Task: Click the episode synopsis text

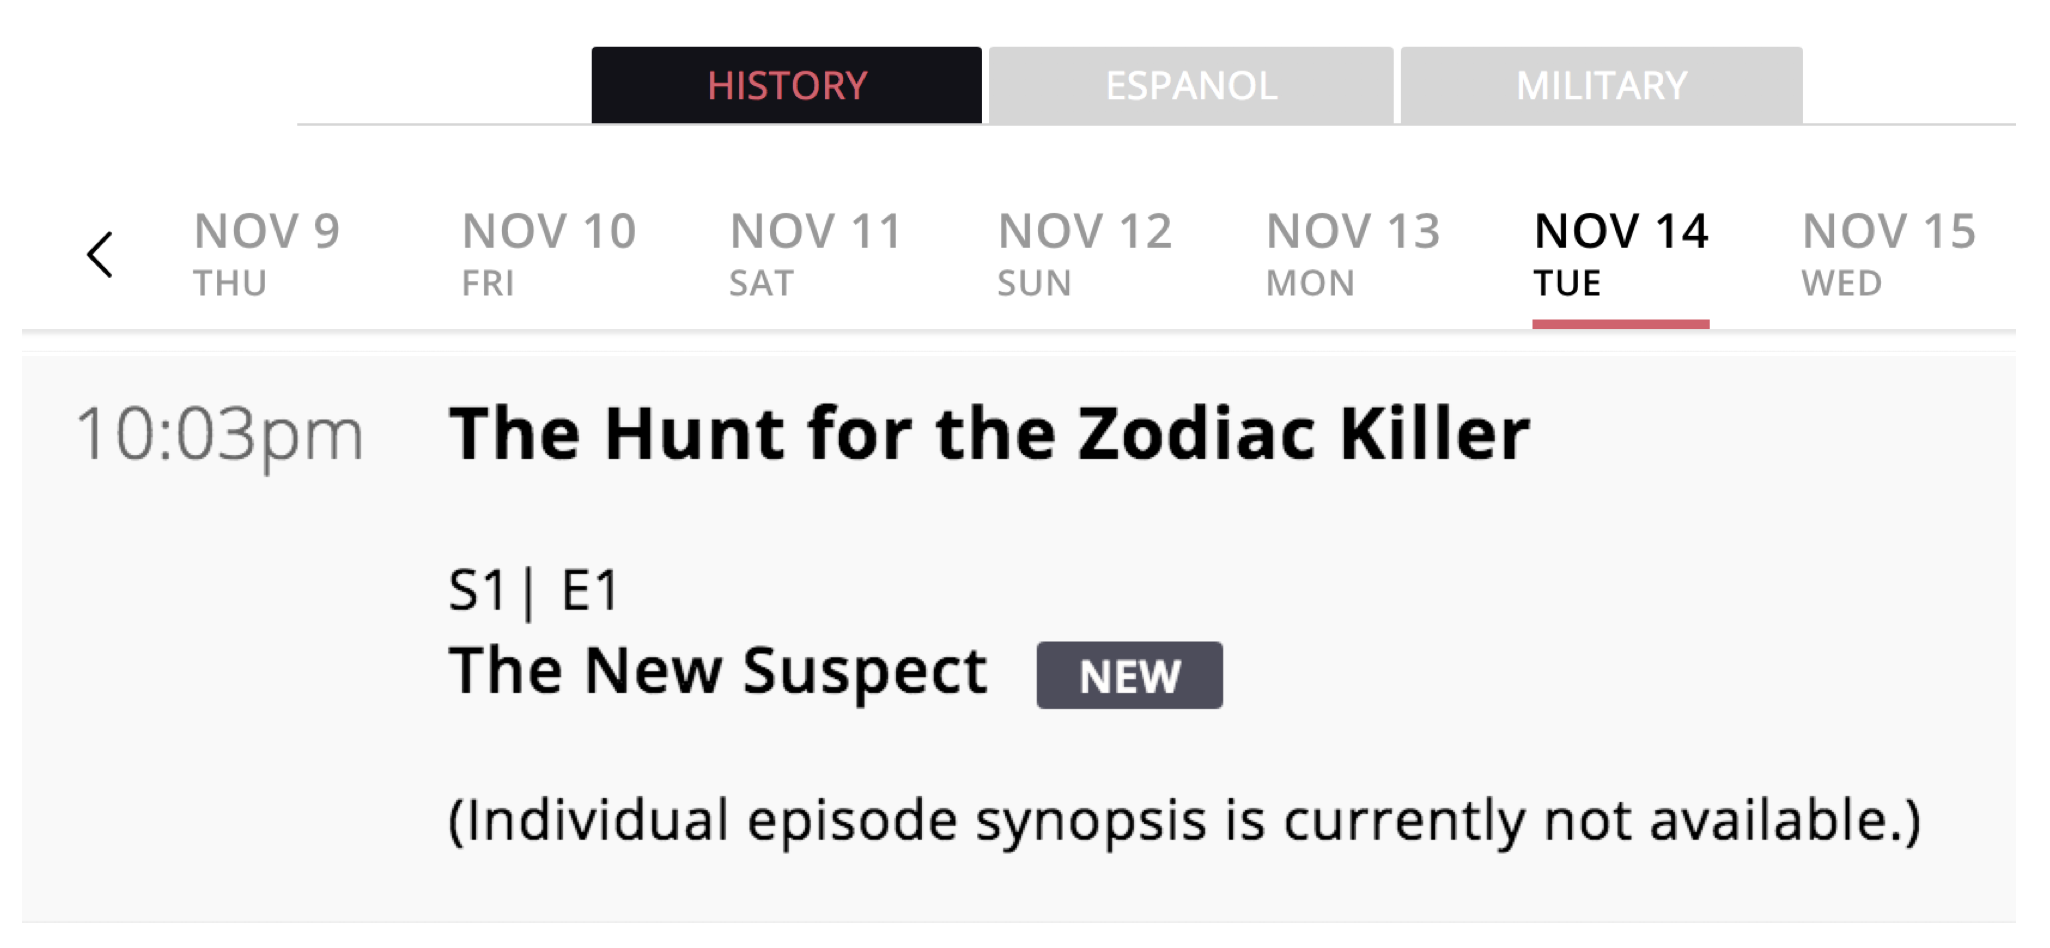Action: click(x=1185, y=822)
